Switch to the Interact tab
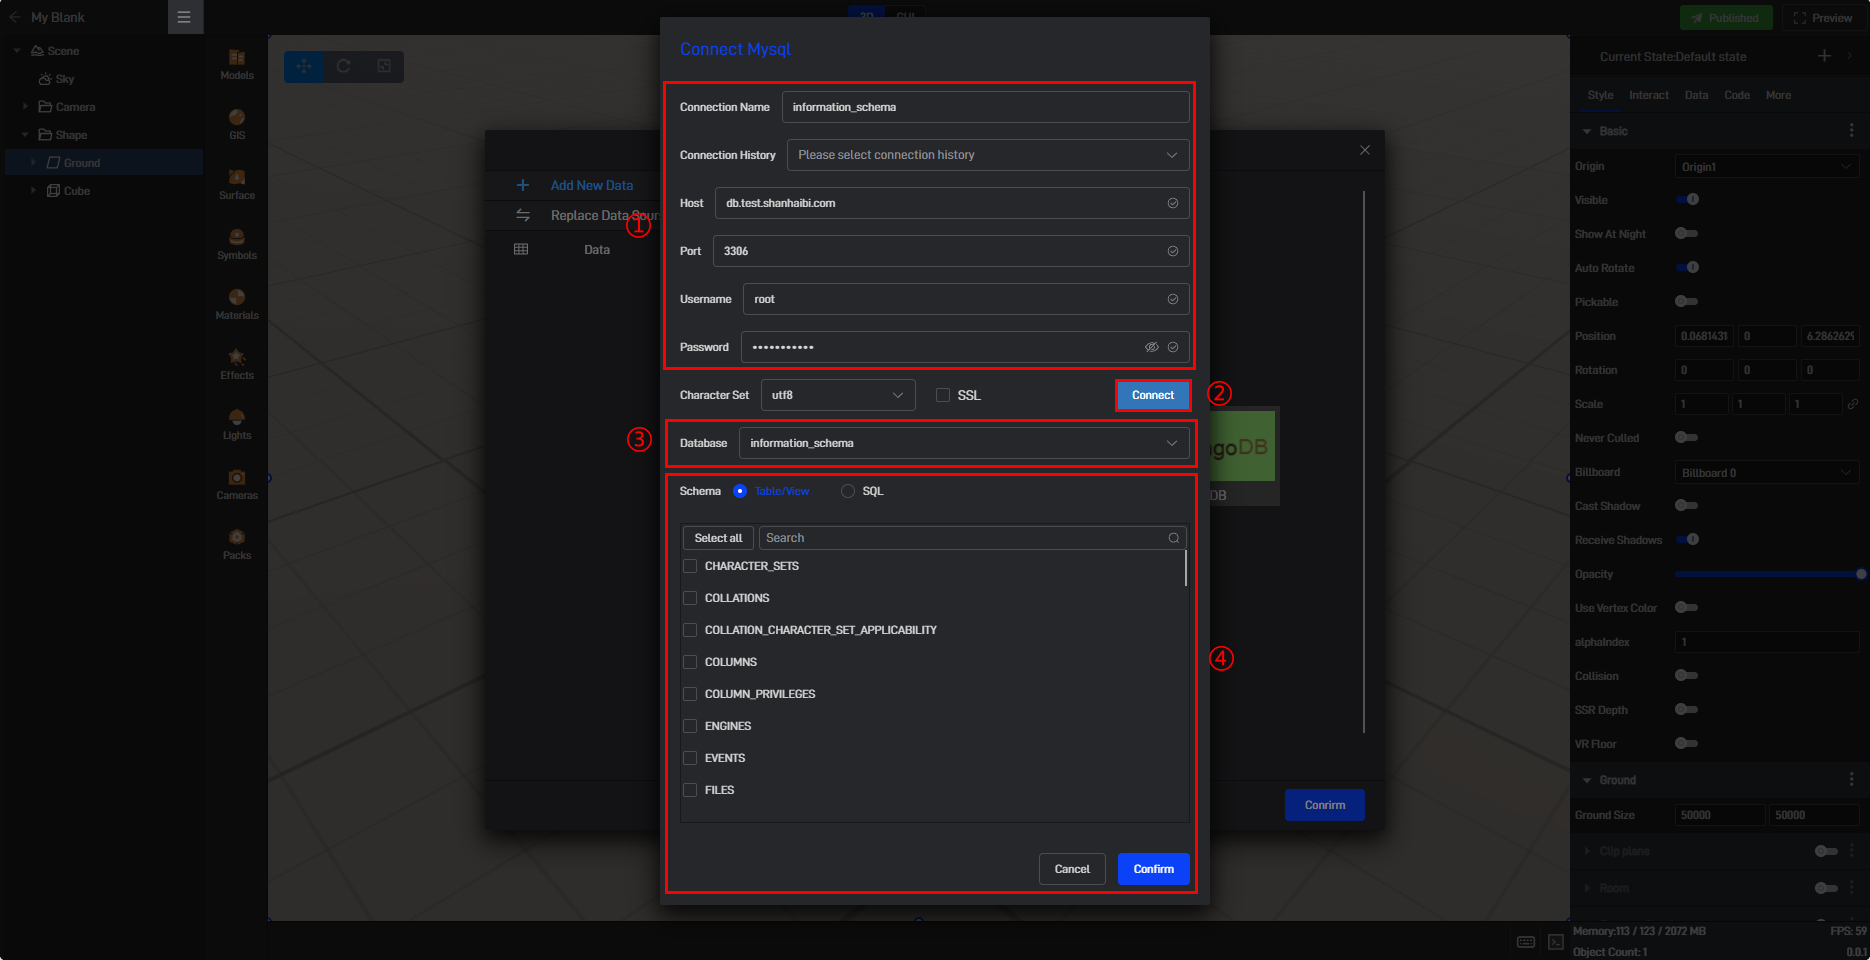The image size is (1870, 960). coord(1649,95)
